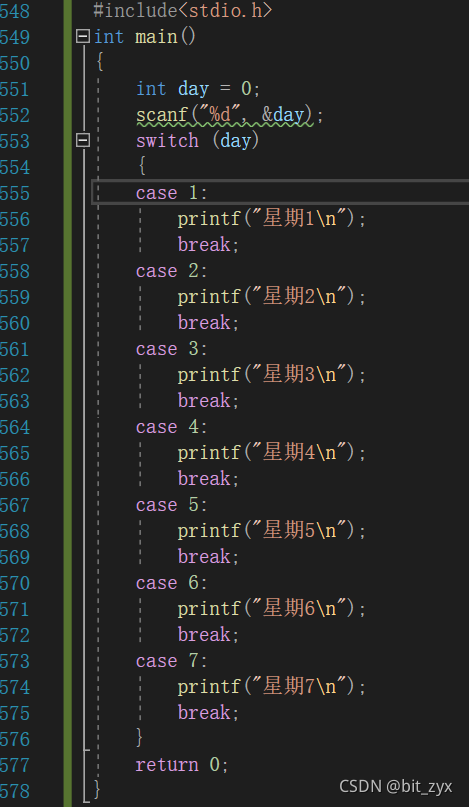This screenshot has height=807, width=469.
Task: Click line number 555 in gutter
Action: [15, 193]
